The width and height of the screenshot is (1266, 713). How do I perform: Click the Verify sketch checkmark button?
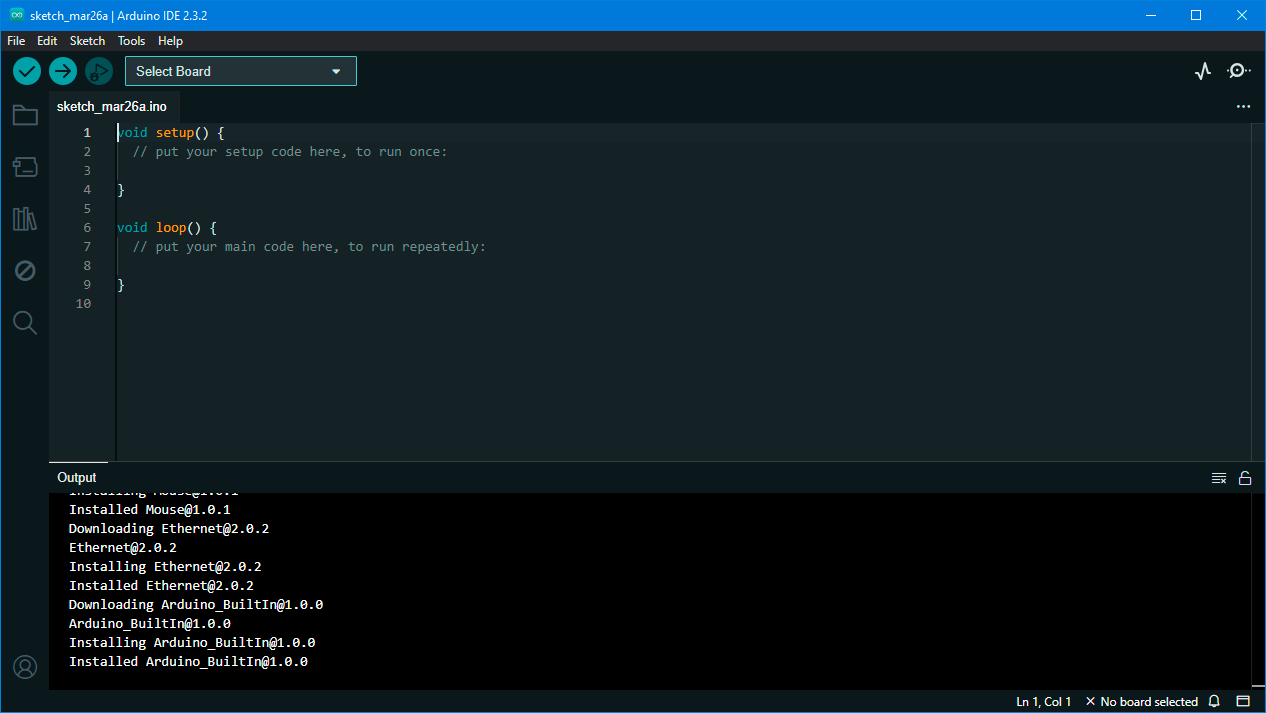click(27, 71)
